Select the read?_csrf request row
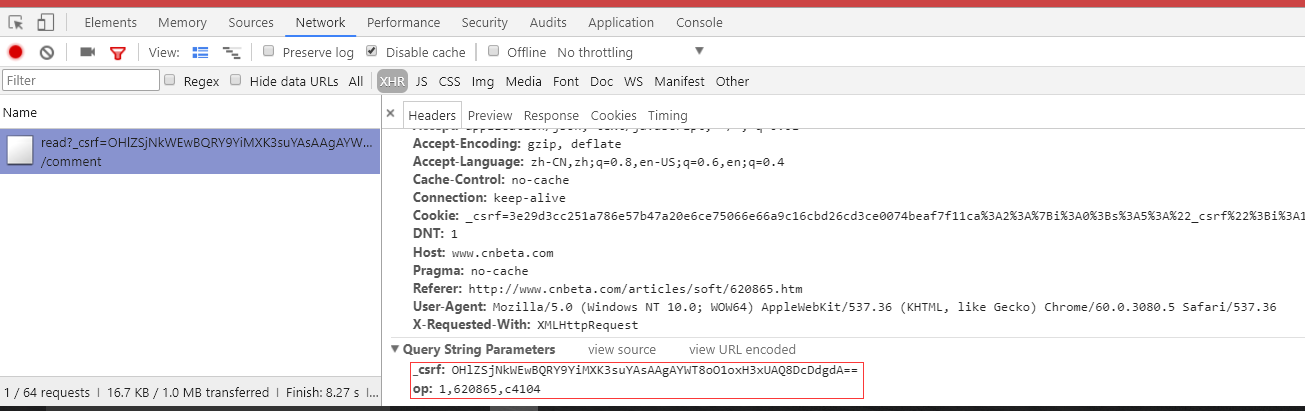 click(x=190, y=152)
